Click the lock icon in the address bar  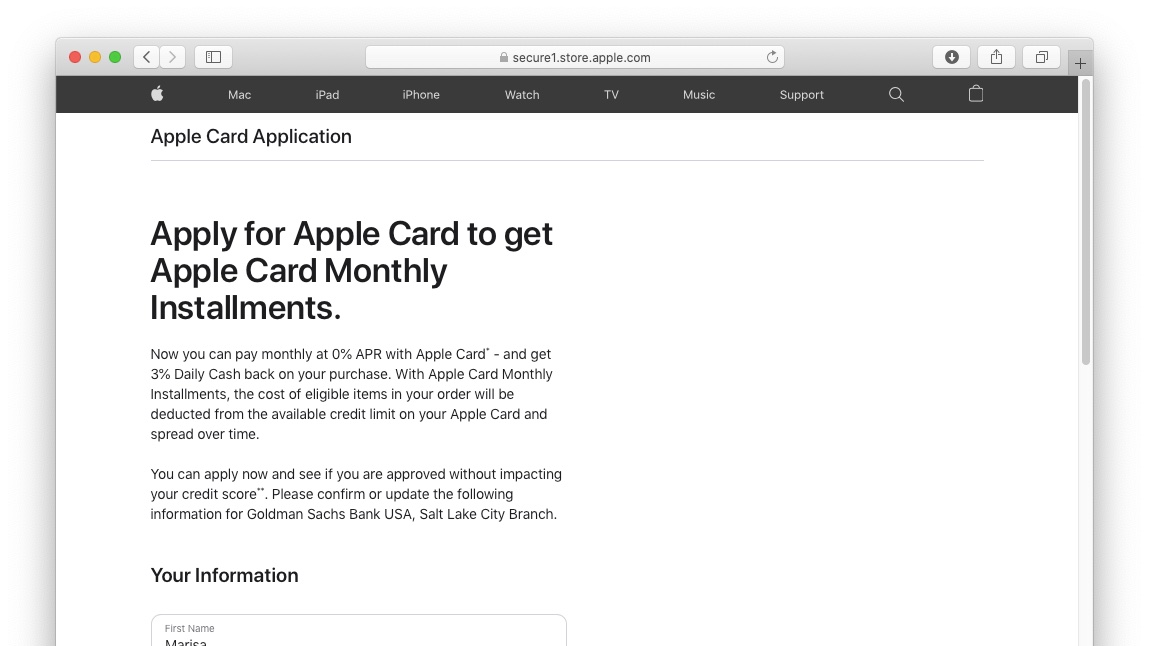[x=503, y=57]
